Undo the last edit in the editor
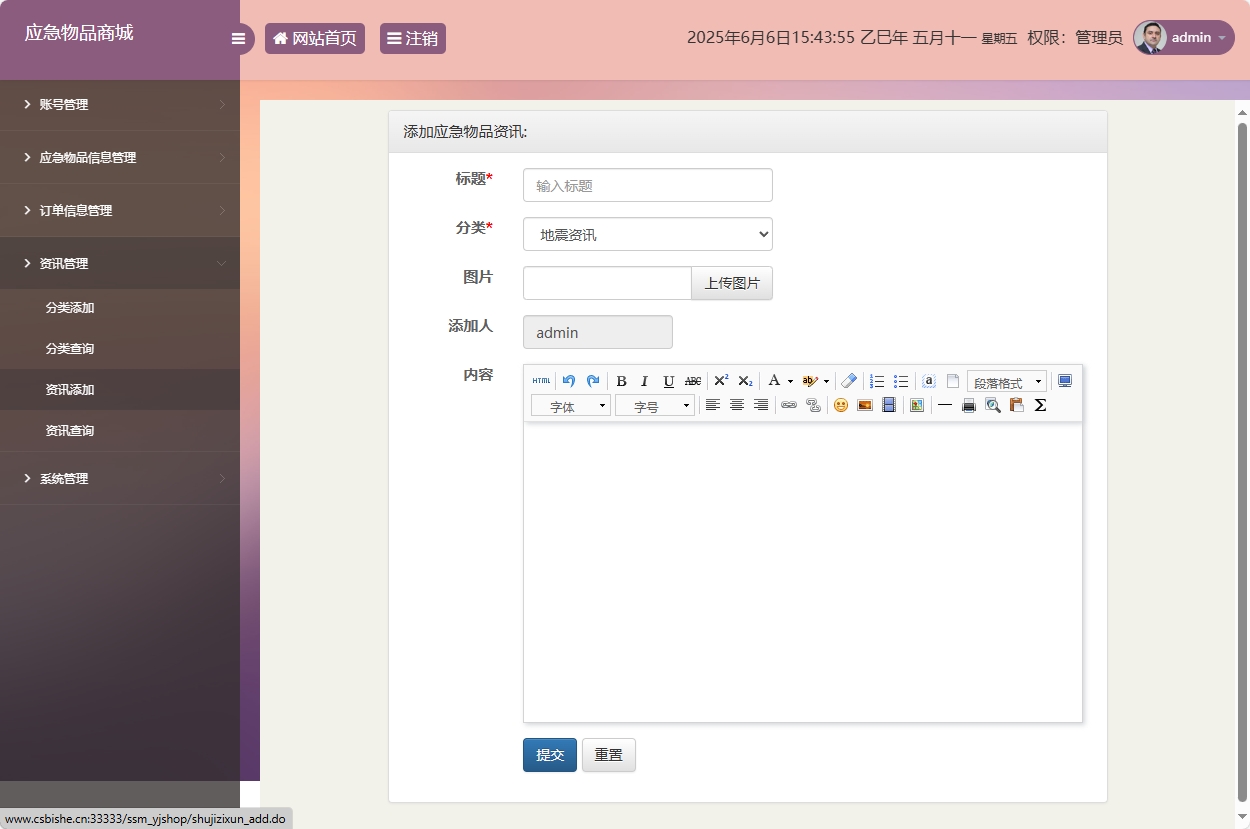Viewport: 1250px width, 829px height. coord(569,381)
